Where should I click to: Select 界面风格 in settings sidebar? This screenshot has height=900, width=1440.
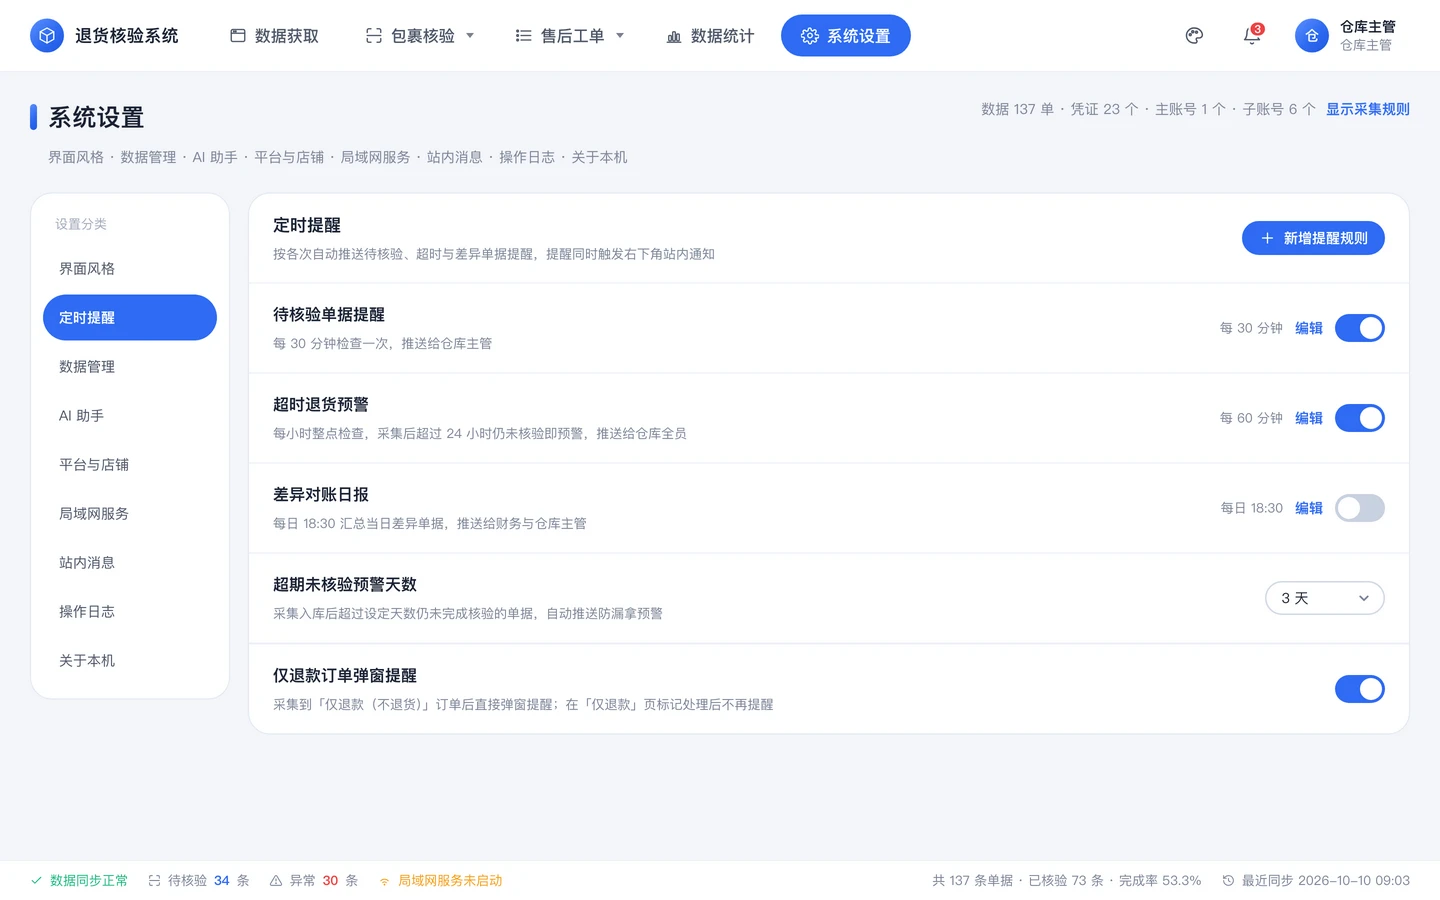tap(130, 269)
